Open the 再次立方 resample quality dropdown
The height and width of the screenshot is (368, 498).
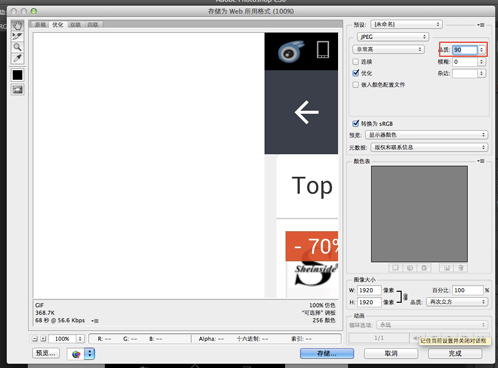[457, 302]
